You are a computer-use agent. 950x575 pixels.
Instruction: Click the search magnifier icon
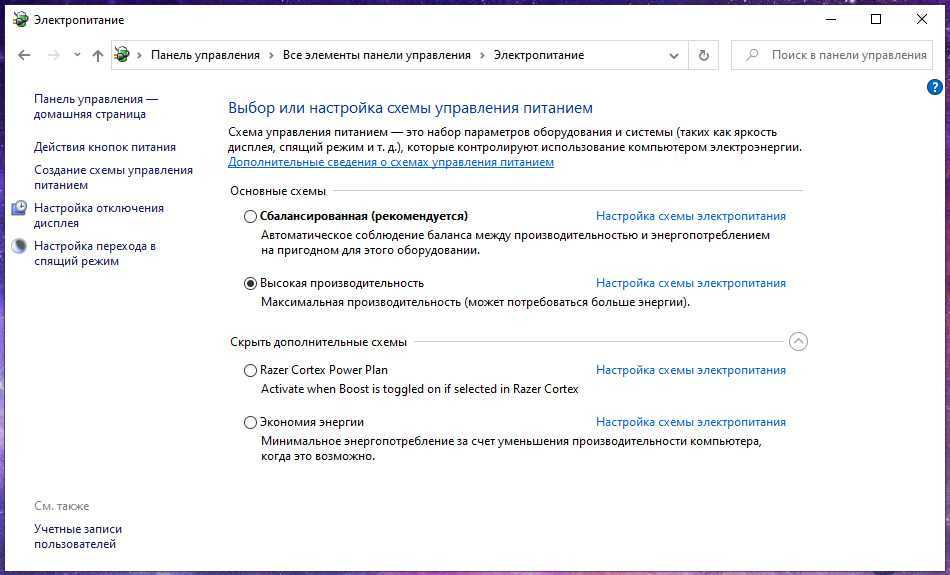click(x=752, y=55)
